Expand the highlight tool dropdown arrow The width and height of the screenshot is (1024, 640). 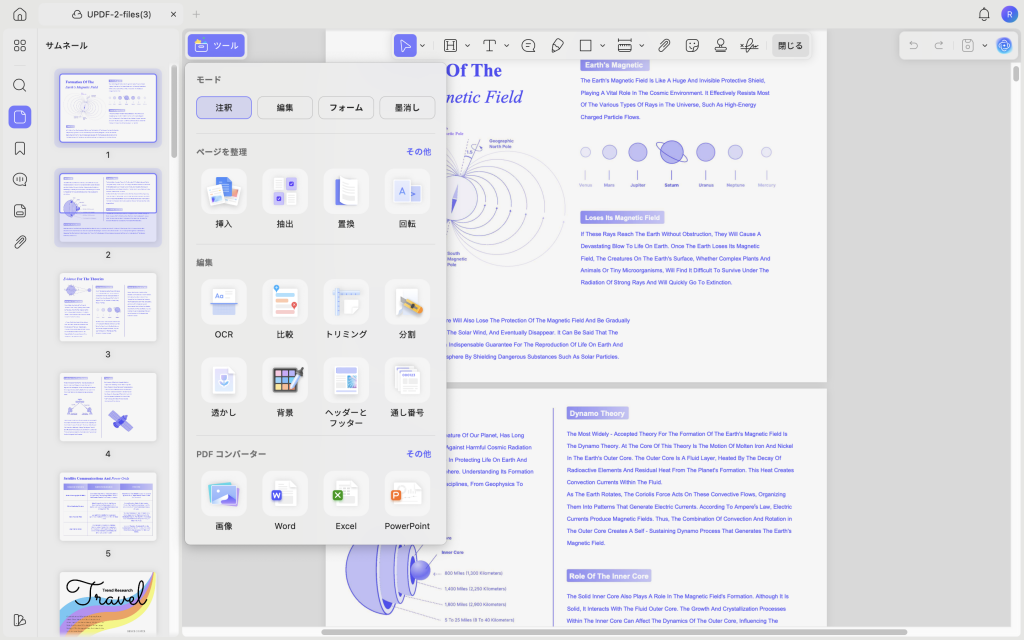468,46
